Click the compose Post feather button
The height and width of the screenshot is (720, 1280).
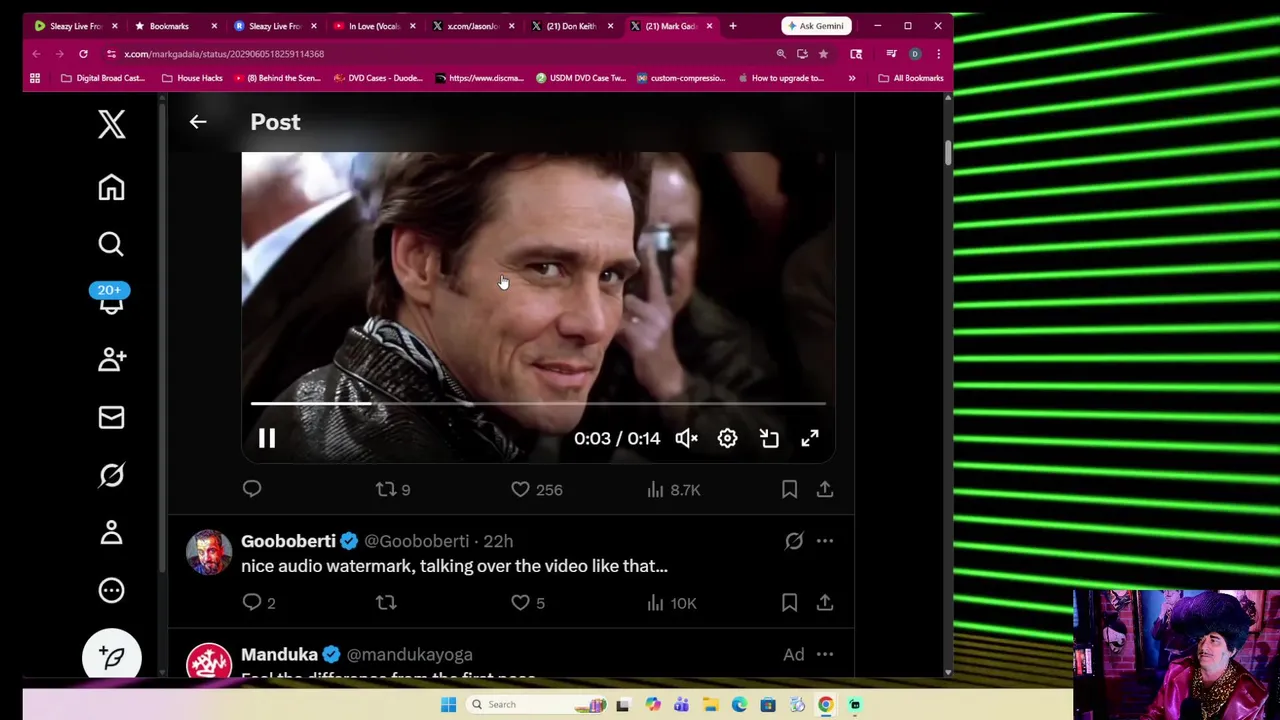(x=111, y=657)
